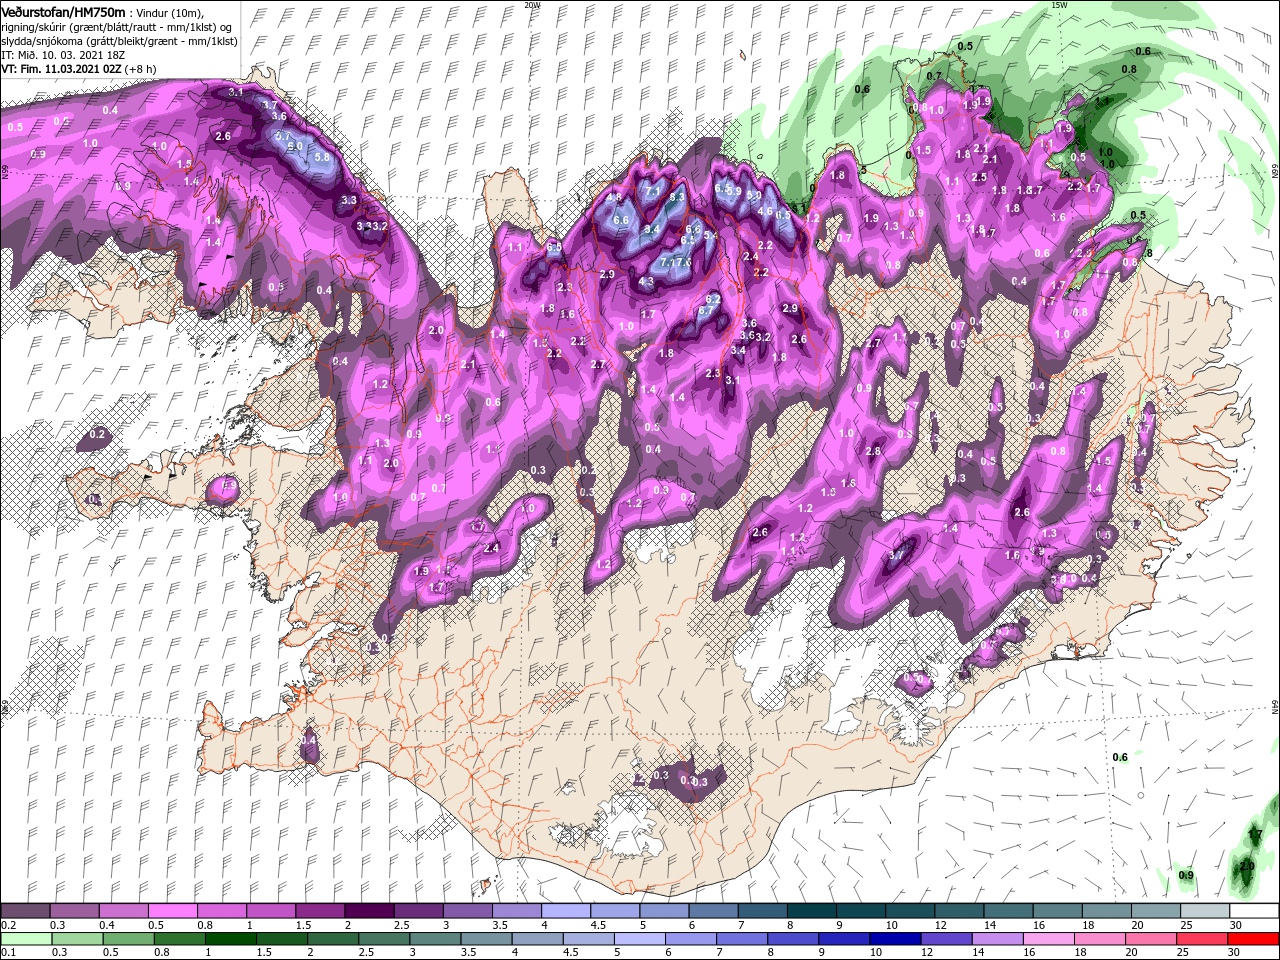Click the 'VT: Fim. 11.03.2021 02Z (+8 h)' line
Image resolution: width=1280 pixels, height=960 pixels.
coord(79,69)
